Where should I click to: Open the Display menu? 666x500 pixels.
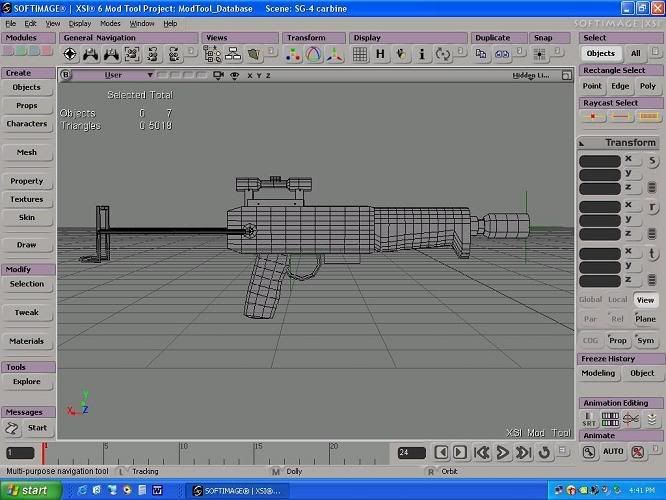tap(80, 23)
